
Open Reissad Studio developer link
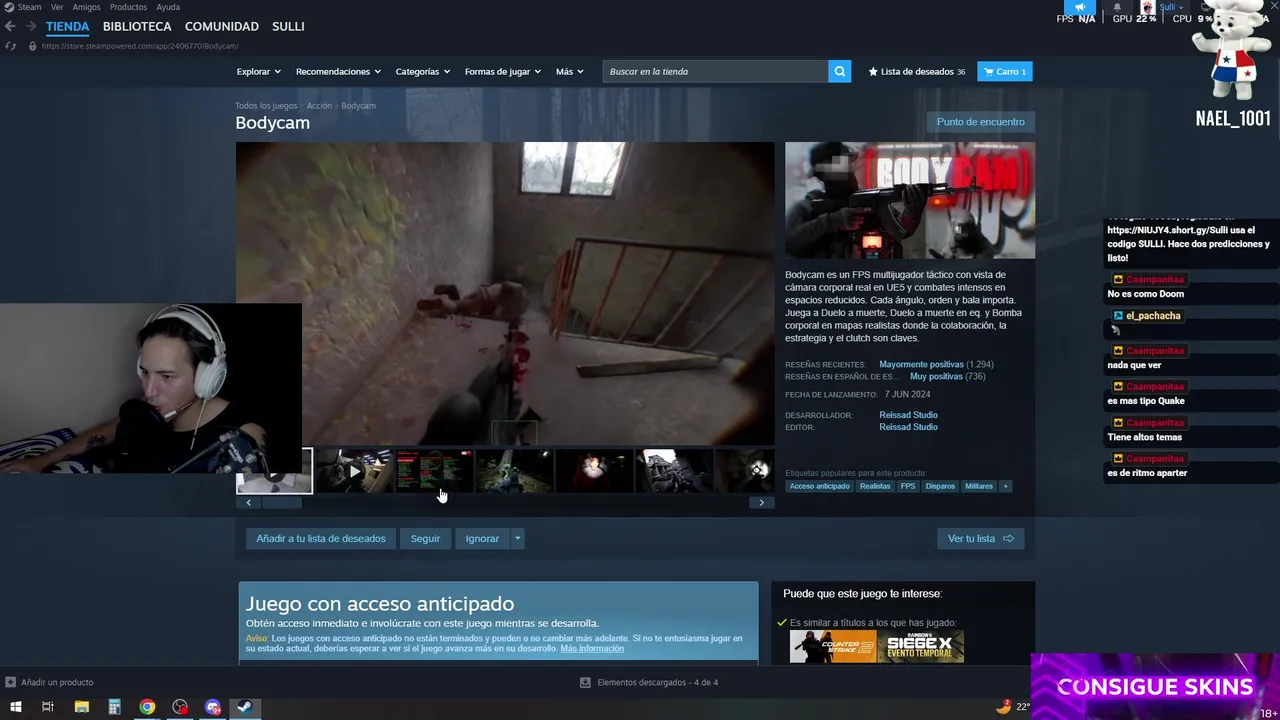click(908, 415)
